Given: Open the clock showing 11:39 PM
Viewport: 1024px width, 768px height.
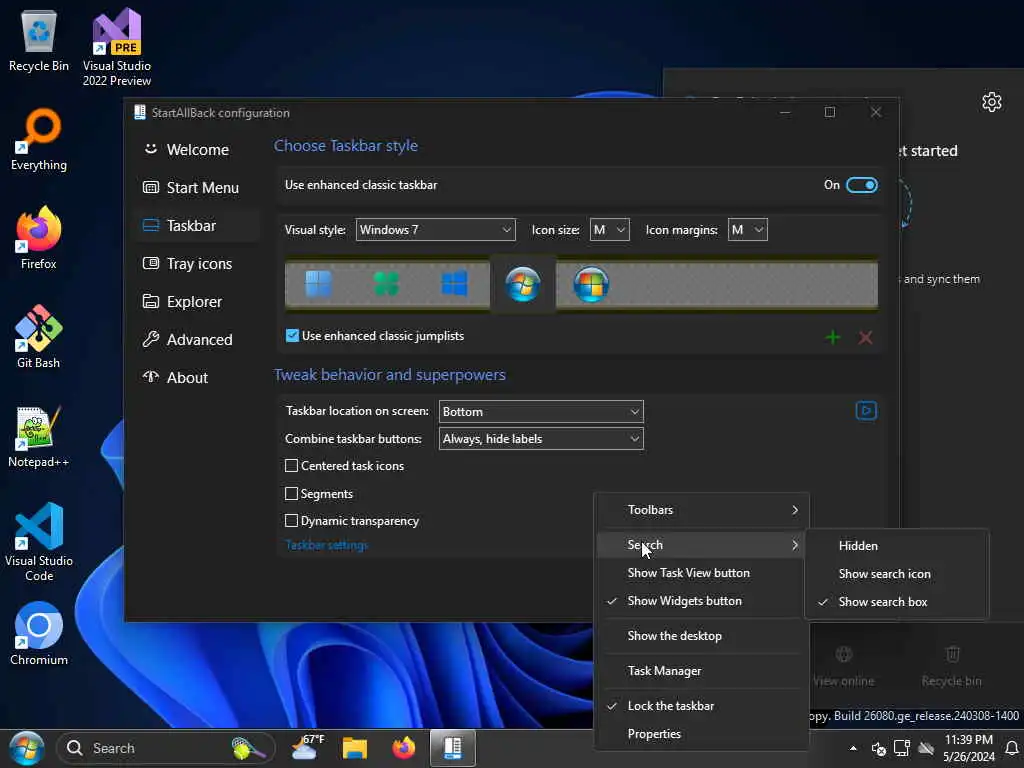Looking at the screenshot, I should (968, 748).
